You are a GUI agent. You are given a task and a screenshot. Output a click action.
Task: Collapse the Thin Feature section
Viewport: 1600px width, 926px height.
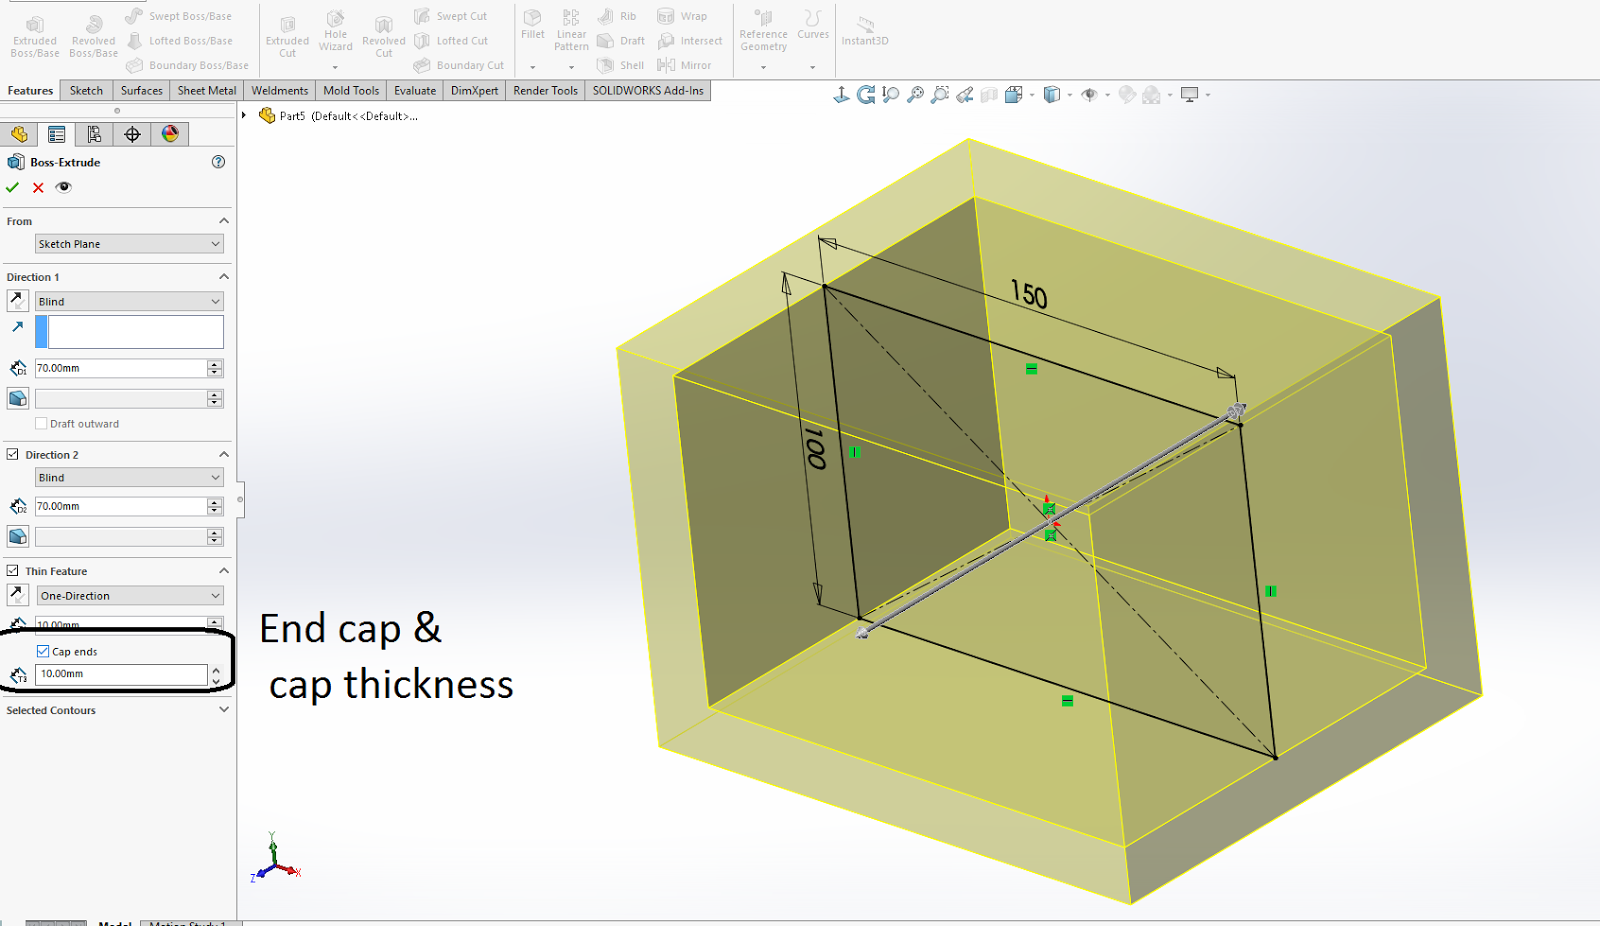[223, 570]
